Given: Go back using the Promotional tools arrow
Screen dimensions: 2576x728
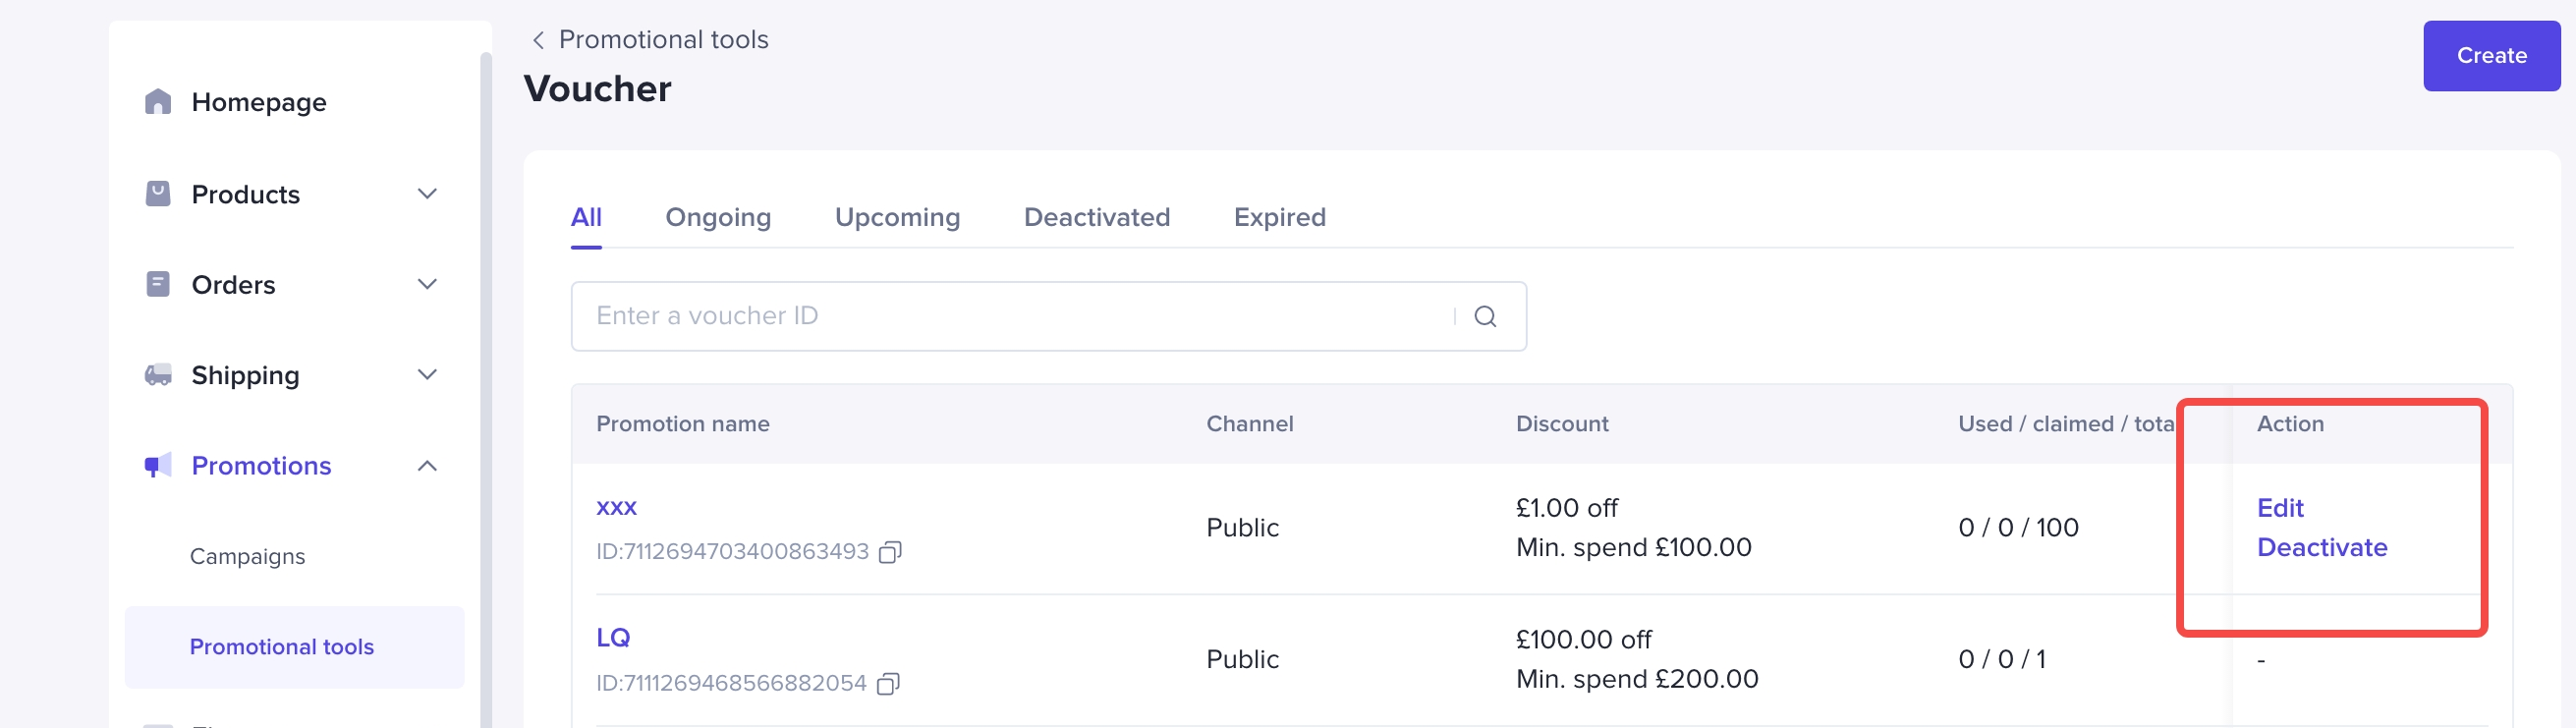Looking at the screenshot, I should [538, 40].
